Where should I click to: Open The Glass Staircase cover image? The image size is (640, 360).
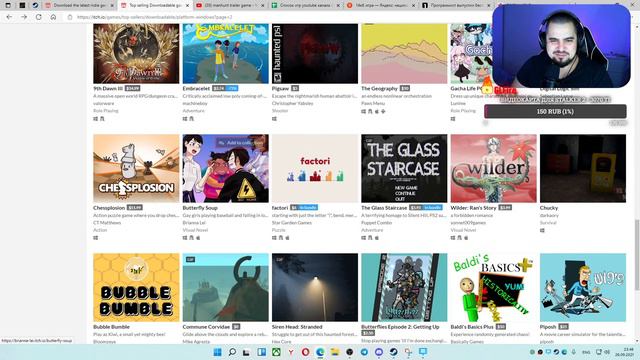click(x=404, y=168)
